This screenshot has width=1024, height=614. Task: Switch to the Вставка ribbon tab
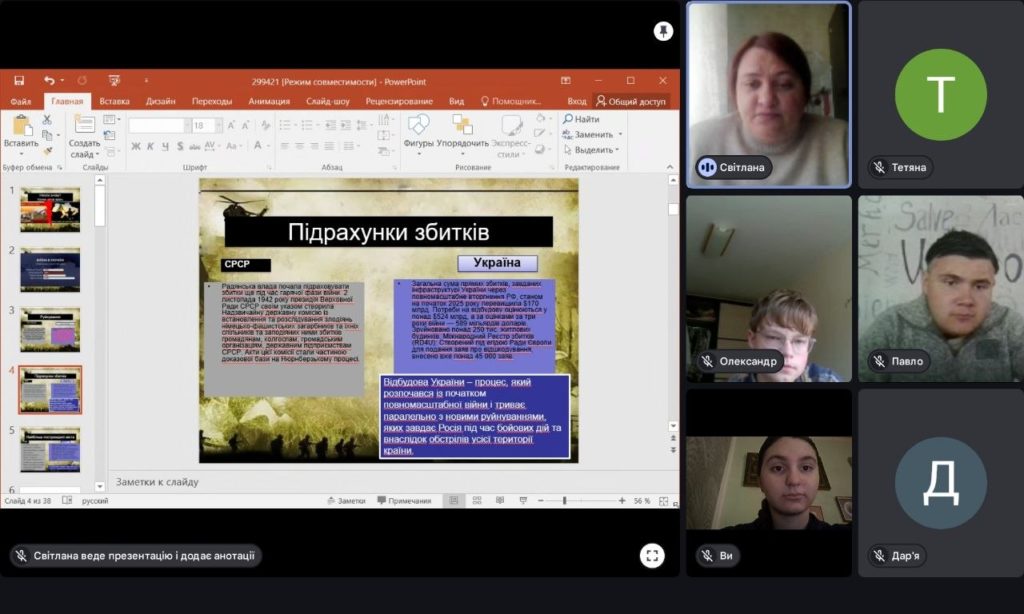click(x=114, y=101)
